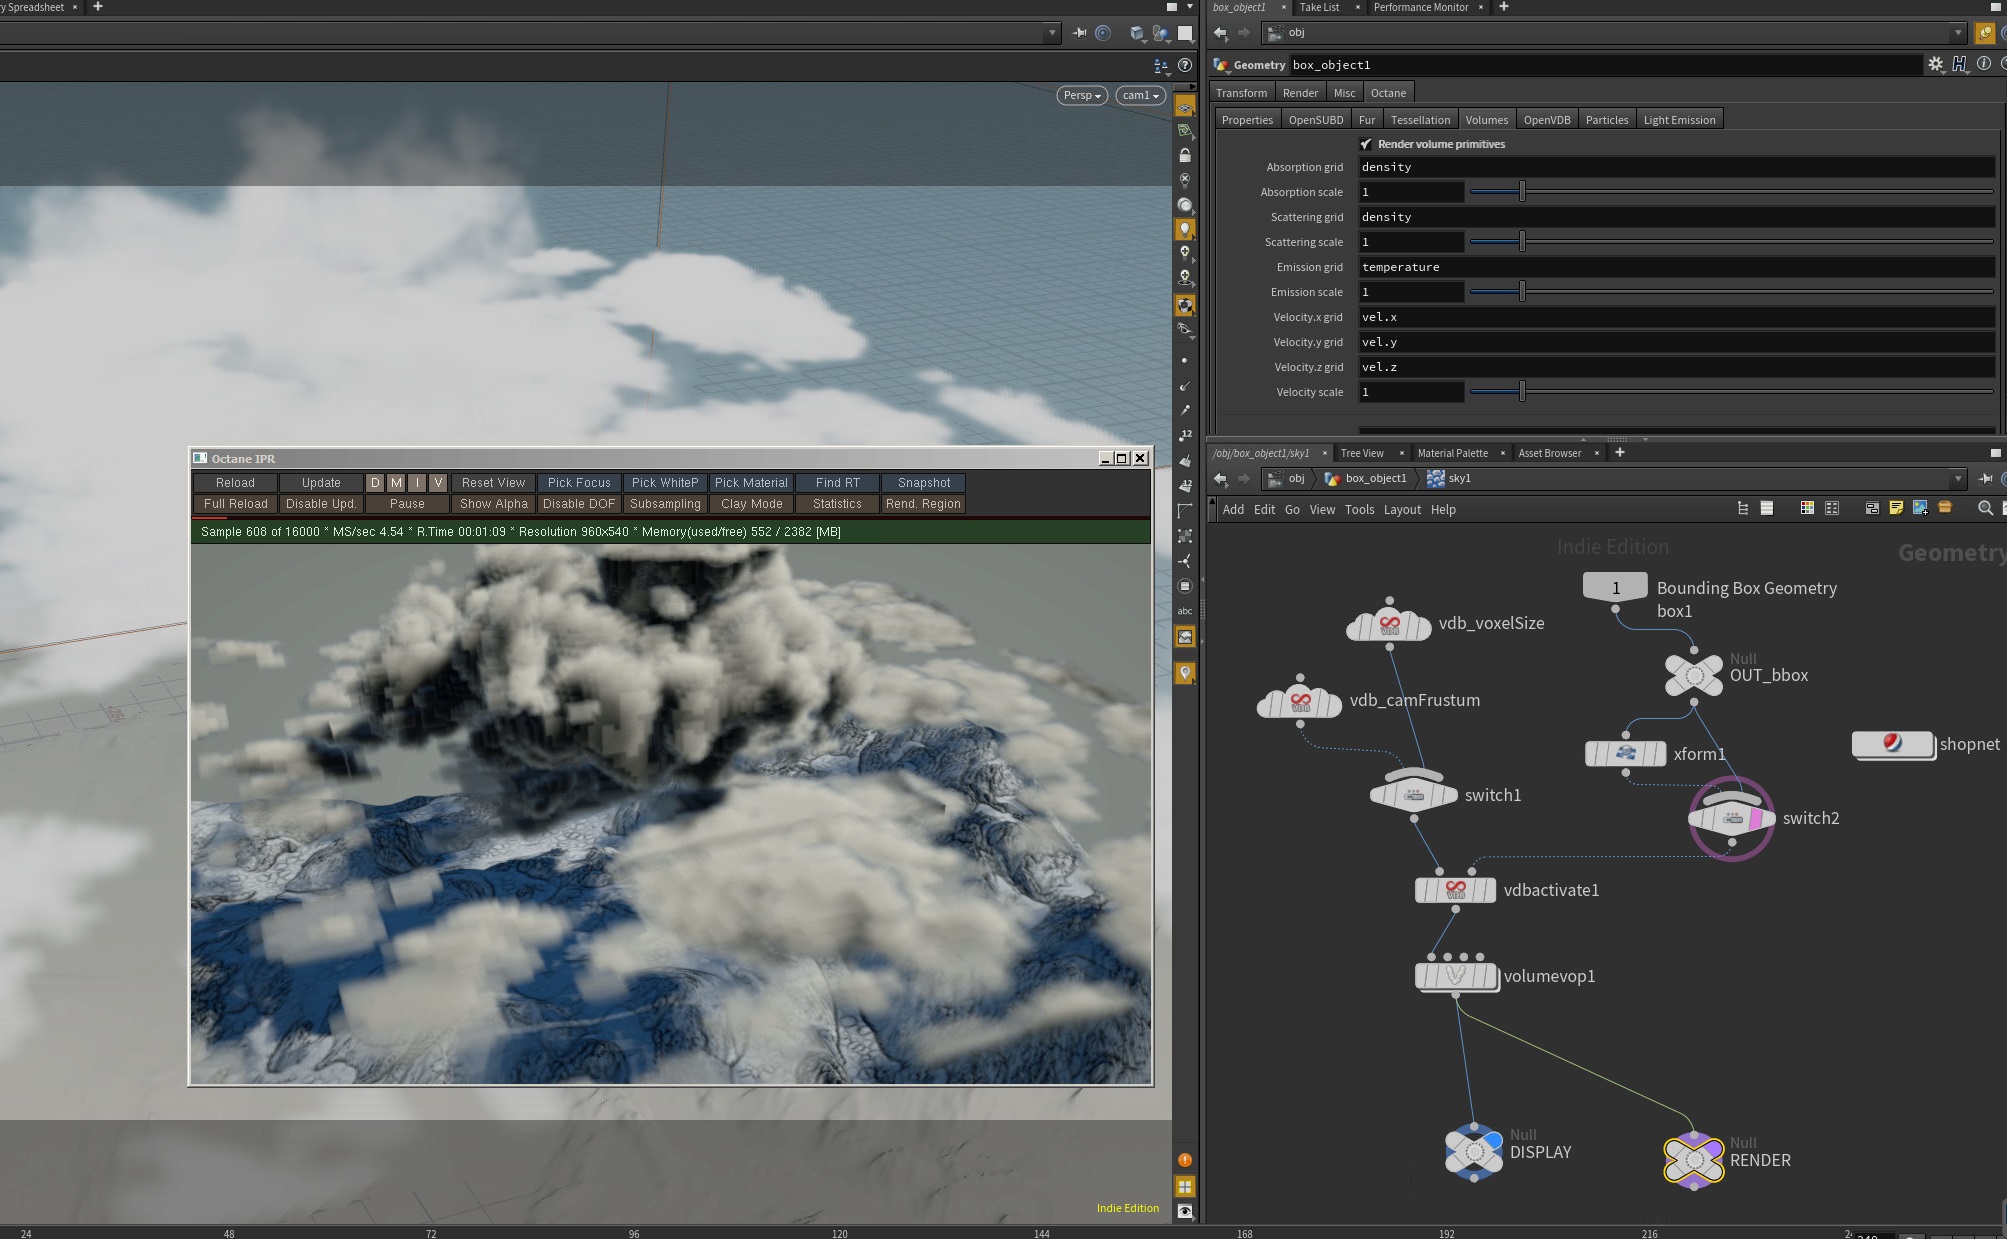Click the Pick Focus button
The height and width of the screenshot is (1239, 2007).
[579, 482]
